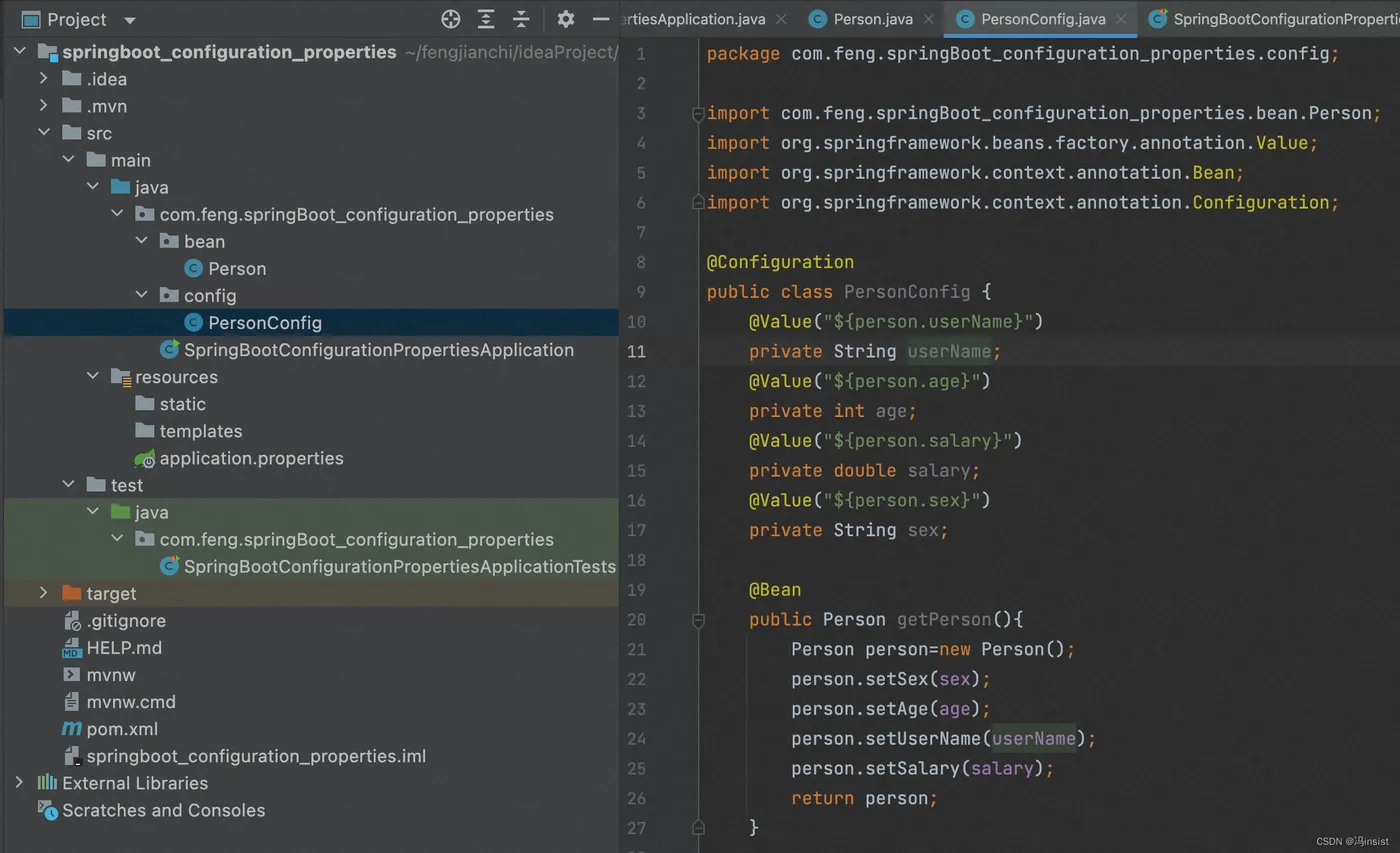
Task: Select the mvnw.cmd file
Action: point(130,701)
